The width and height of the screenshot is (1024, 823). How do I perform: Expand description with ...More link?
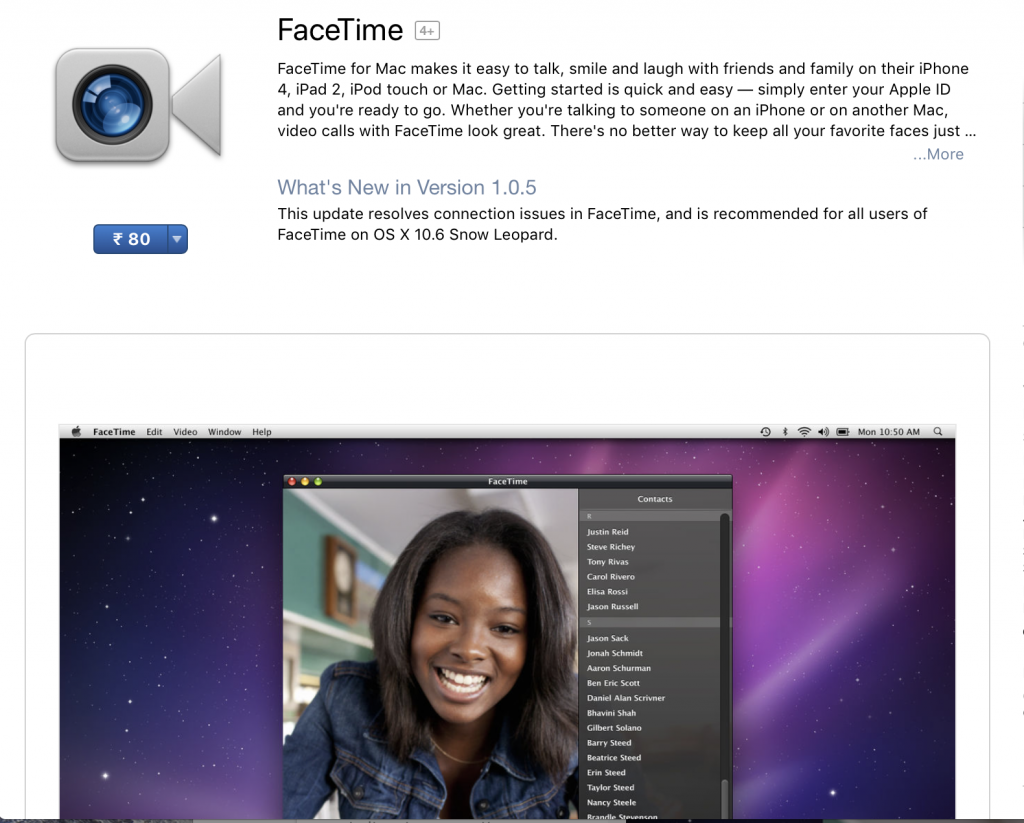click(x=938, y=154)
